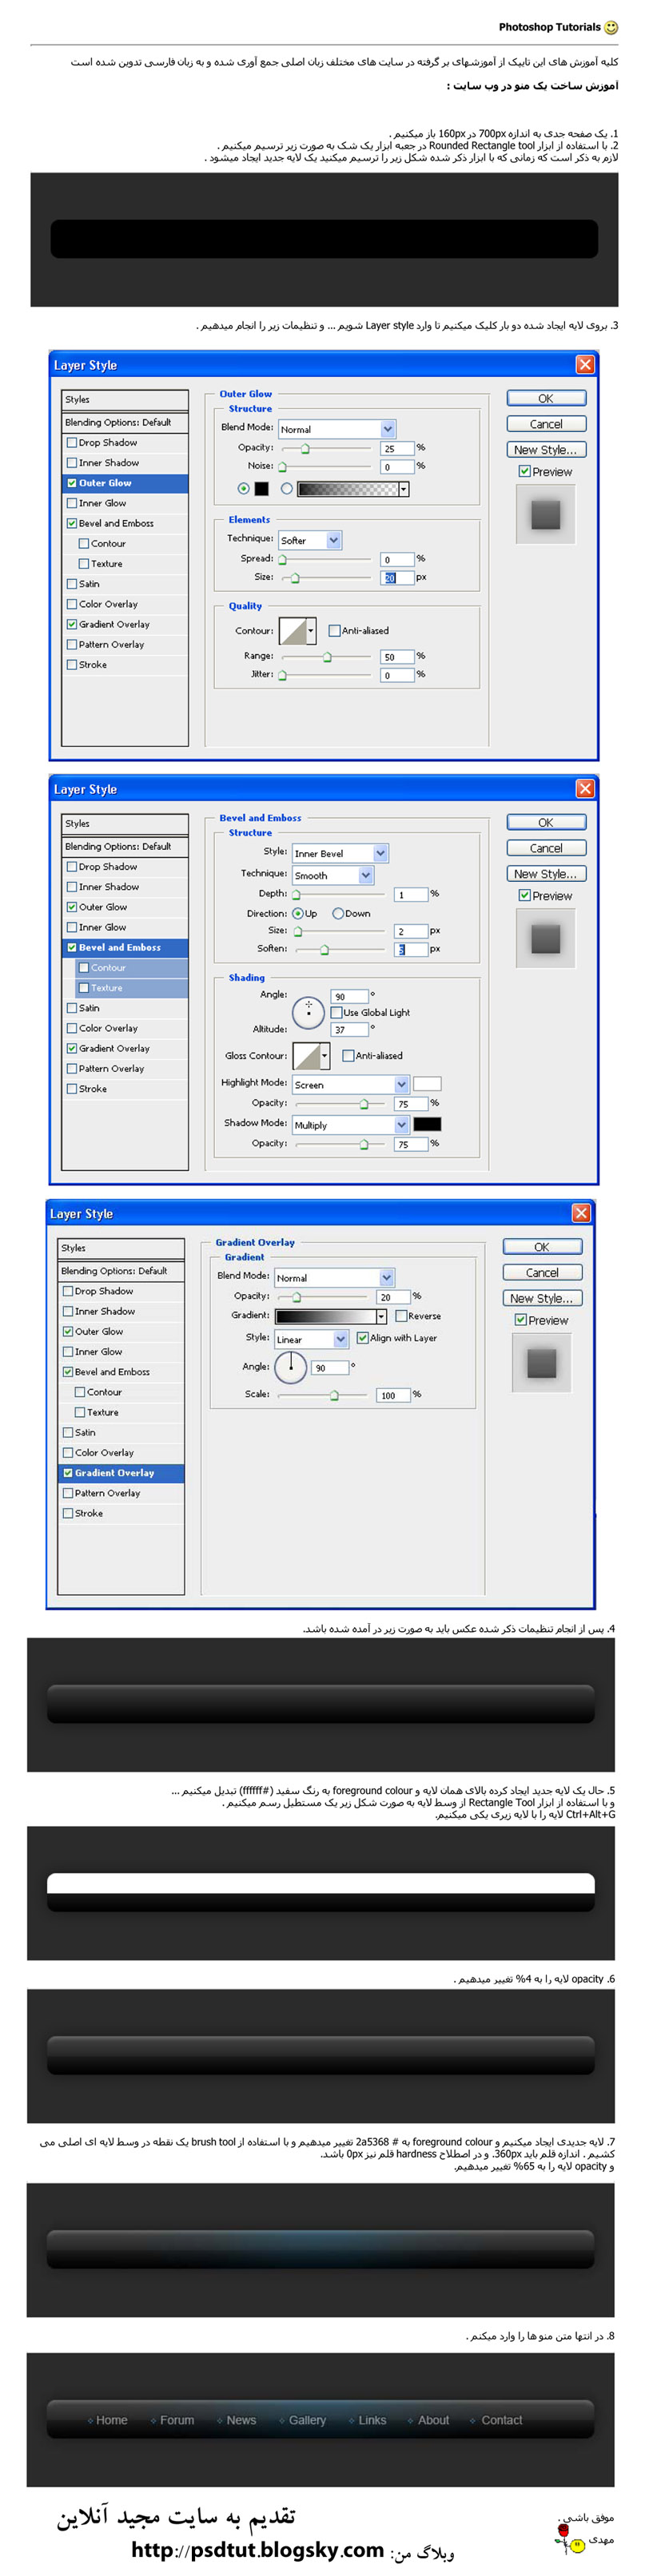
Task: Select Links in the finished menu bar
Action: [x=372, y=2420]
